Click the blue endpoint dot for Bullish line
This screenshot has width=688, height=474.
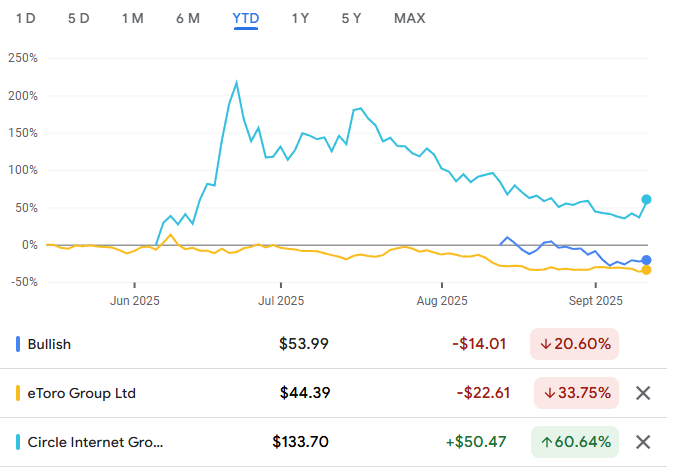tap(646, 260)
